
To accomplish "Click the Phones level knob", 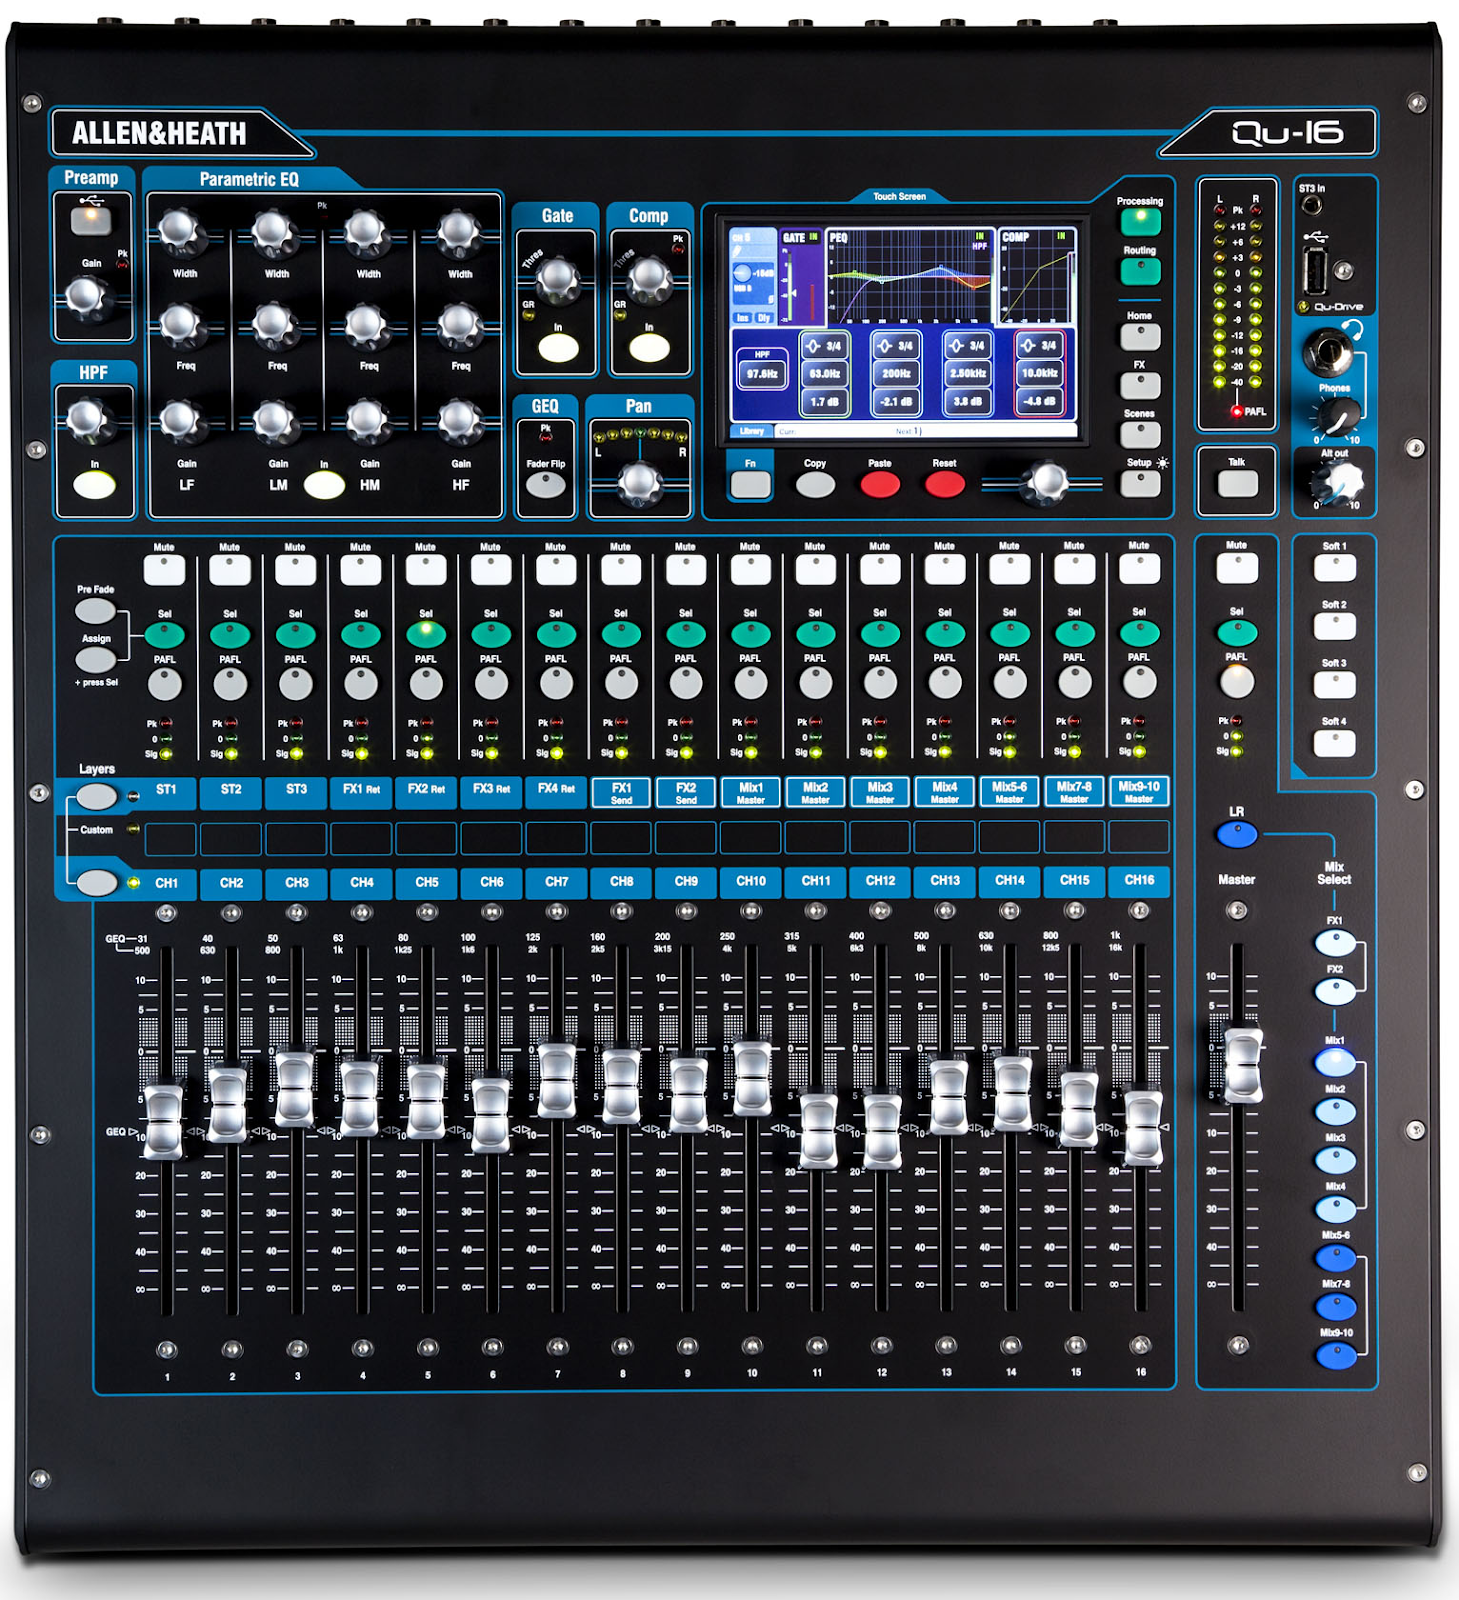I will (x=1337, y=415).
